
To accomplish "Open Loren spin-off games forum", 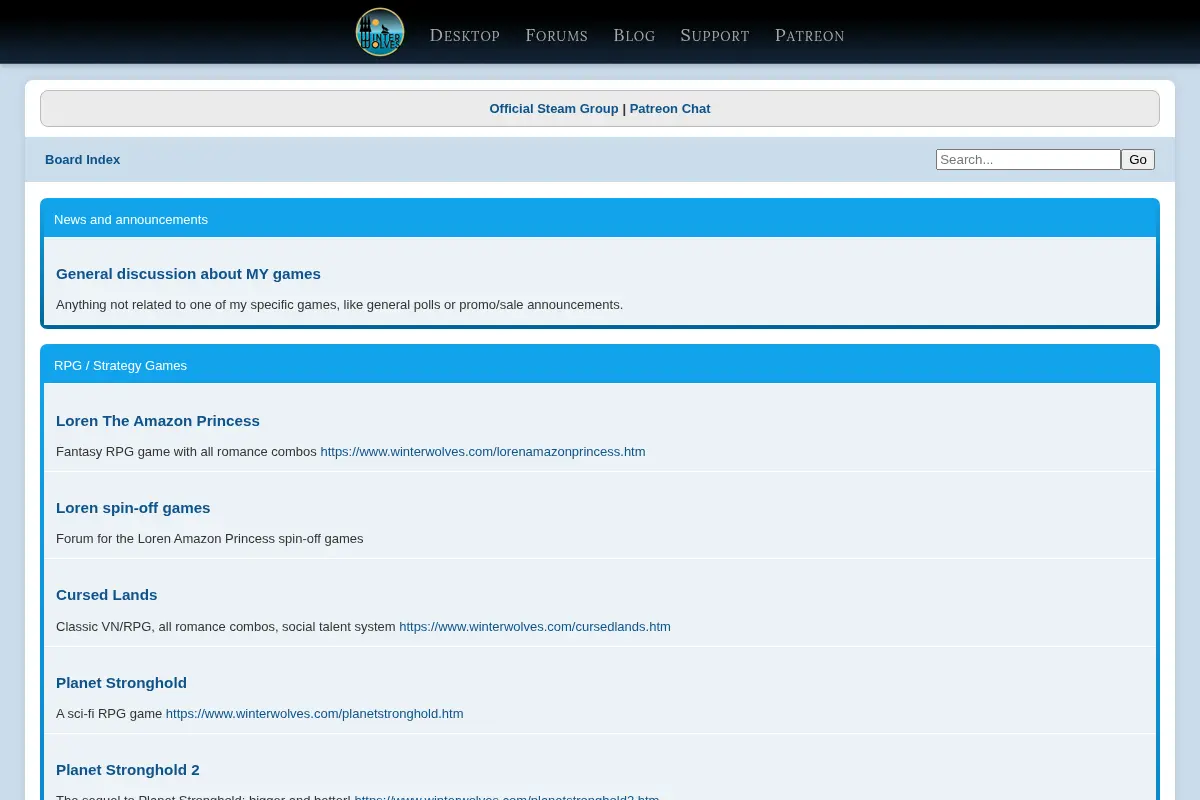I will pos(133,508).
